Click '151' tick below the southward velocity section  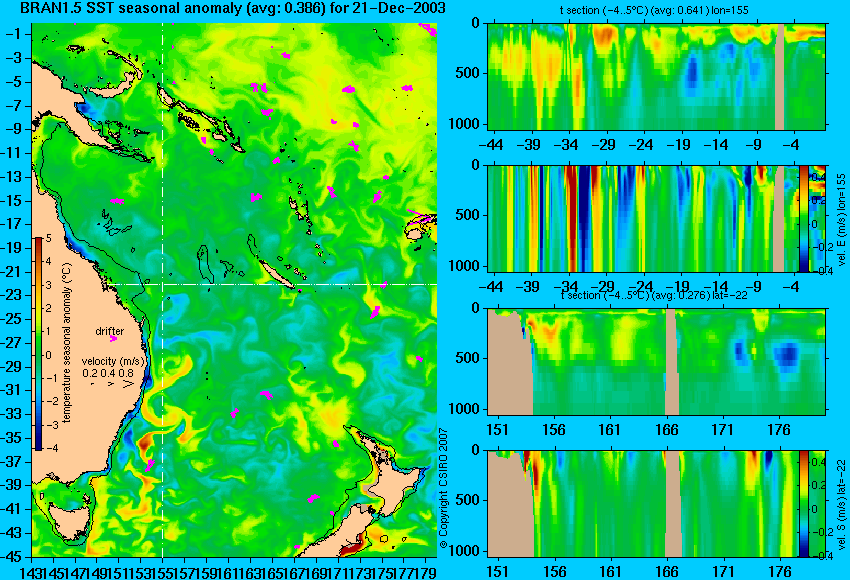coord(497,572)
